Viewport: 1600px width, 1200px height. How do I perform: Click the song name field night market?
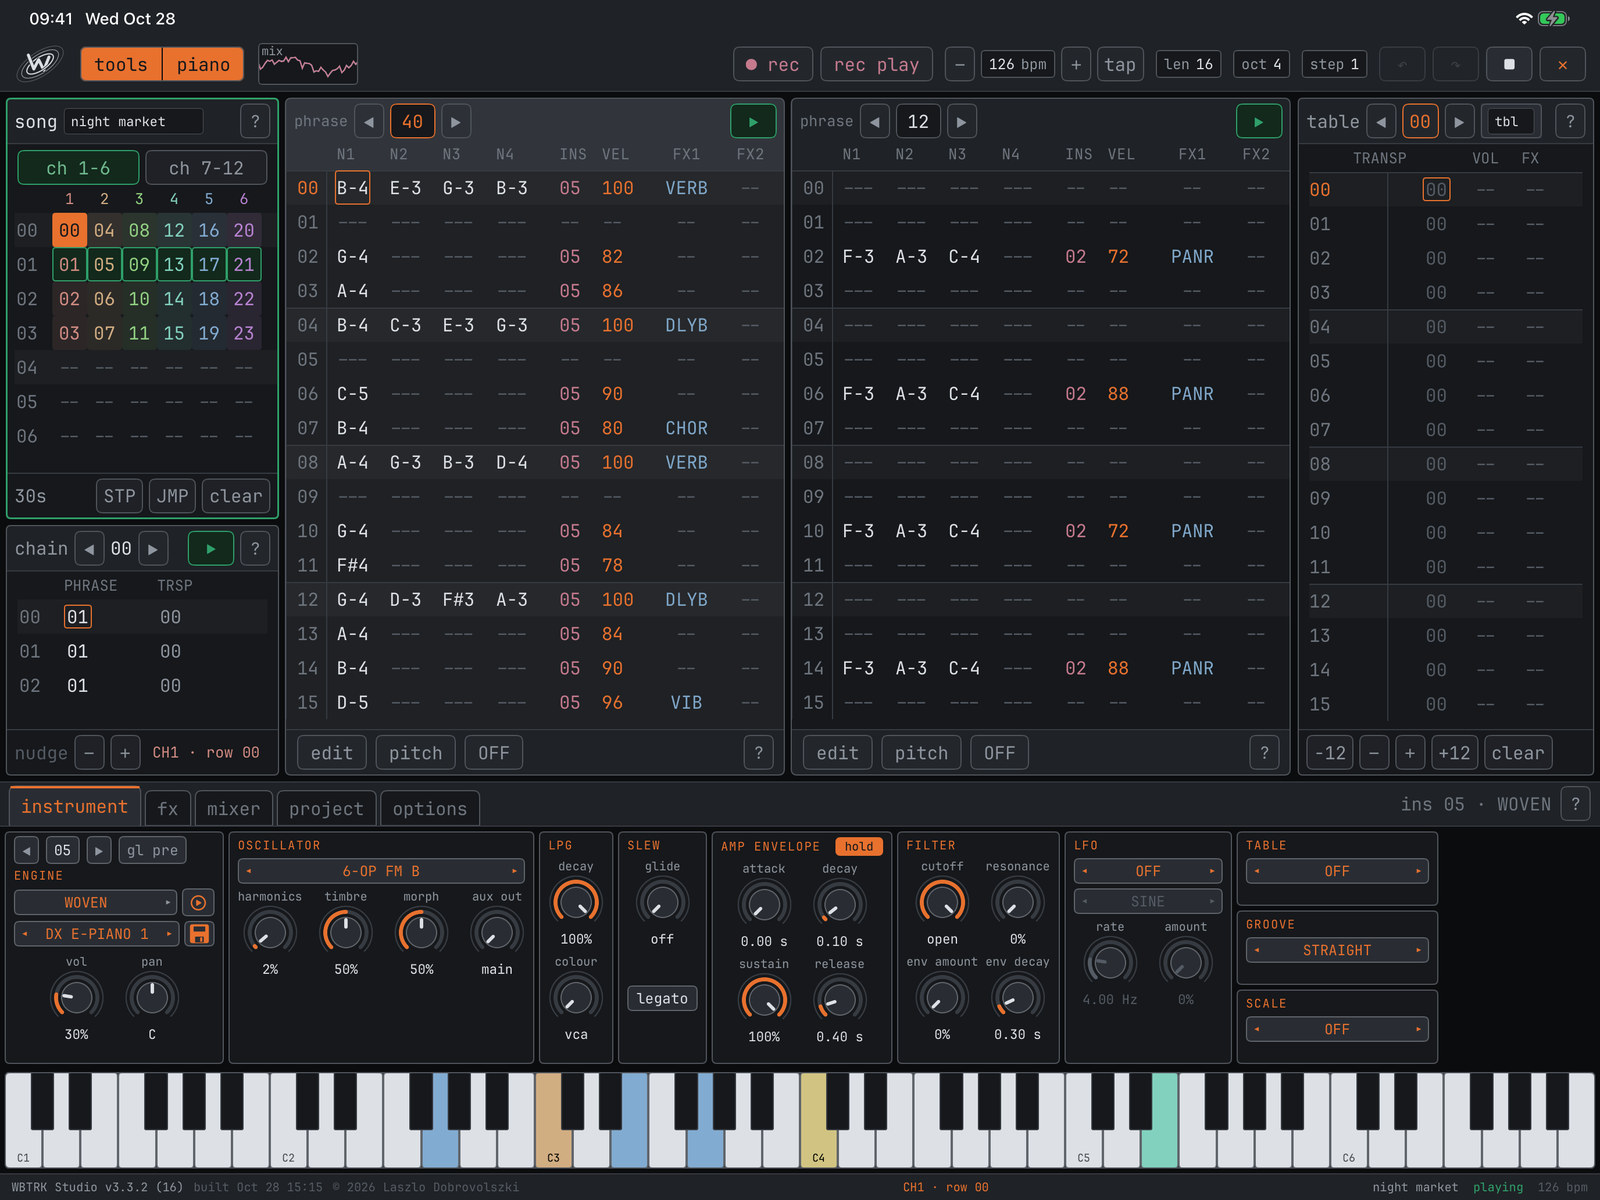pyautogui.click(x=133, y=122)
